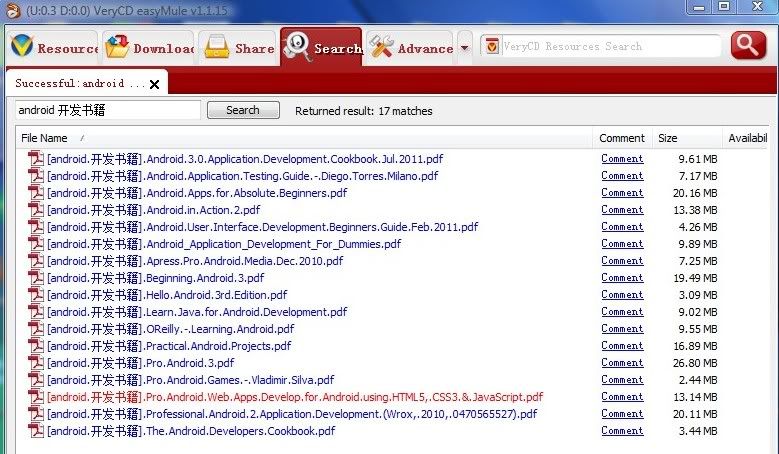Image resolution: width=779 pixels, height=454 pixels.
Task: Select file Learn.Java.for.Android.Development.pdf
Action: (197, 312)
